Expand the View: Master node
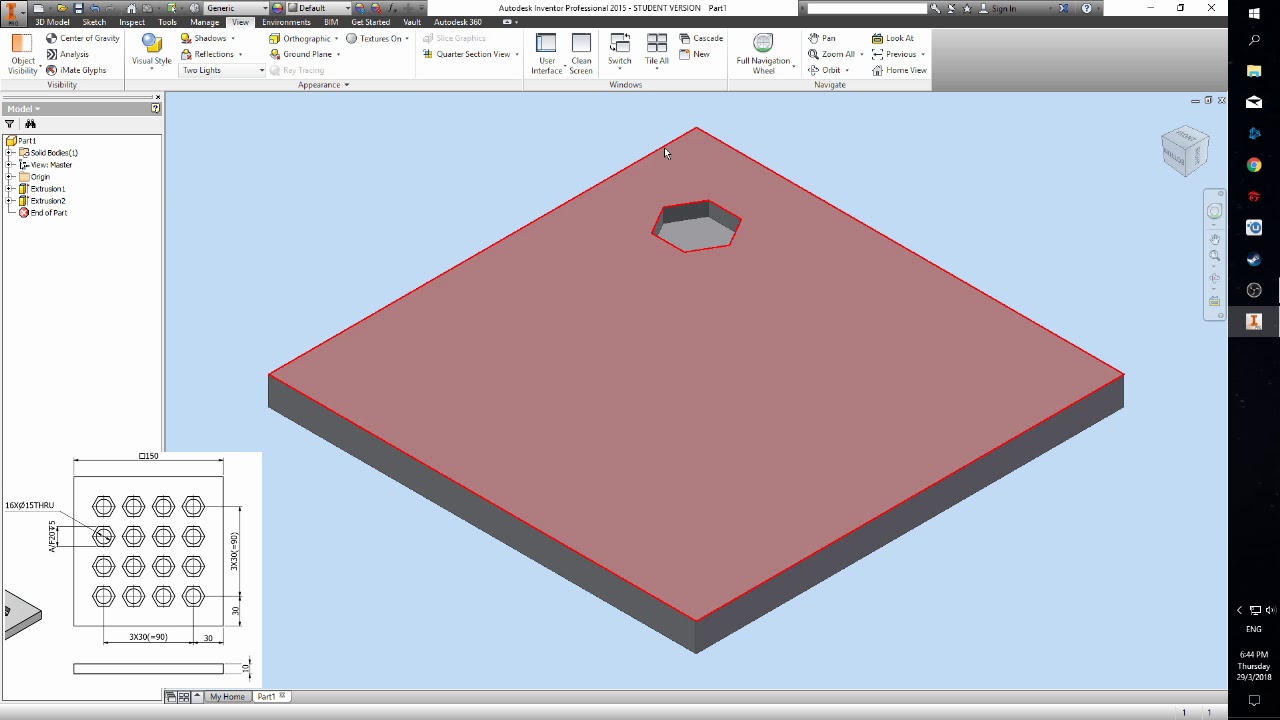 (10, 165)
